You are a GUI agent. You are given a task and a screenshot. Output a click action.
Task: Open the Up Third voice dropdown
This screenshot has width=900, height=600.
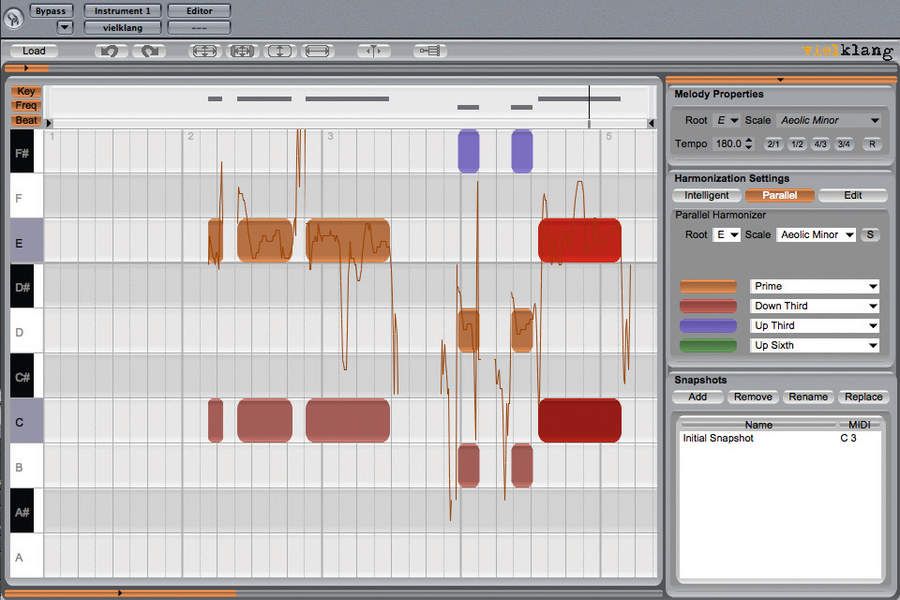pyautogui.click(x=814, y=326)
